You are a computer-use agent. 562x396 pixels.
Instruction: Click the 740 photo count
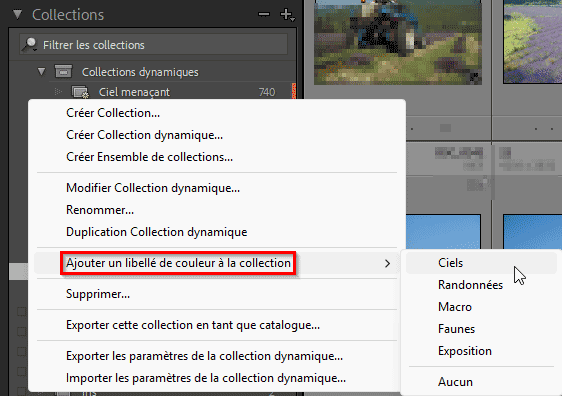(267, 92)
